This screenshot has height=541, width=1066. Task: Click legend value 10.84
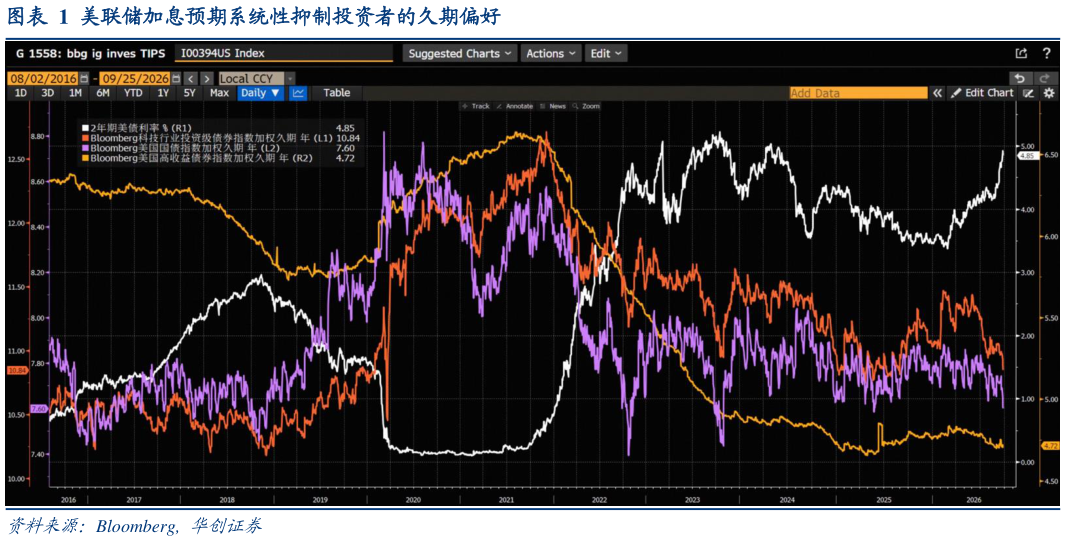[x=349, y=138]
